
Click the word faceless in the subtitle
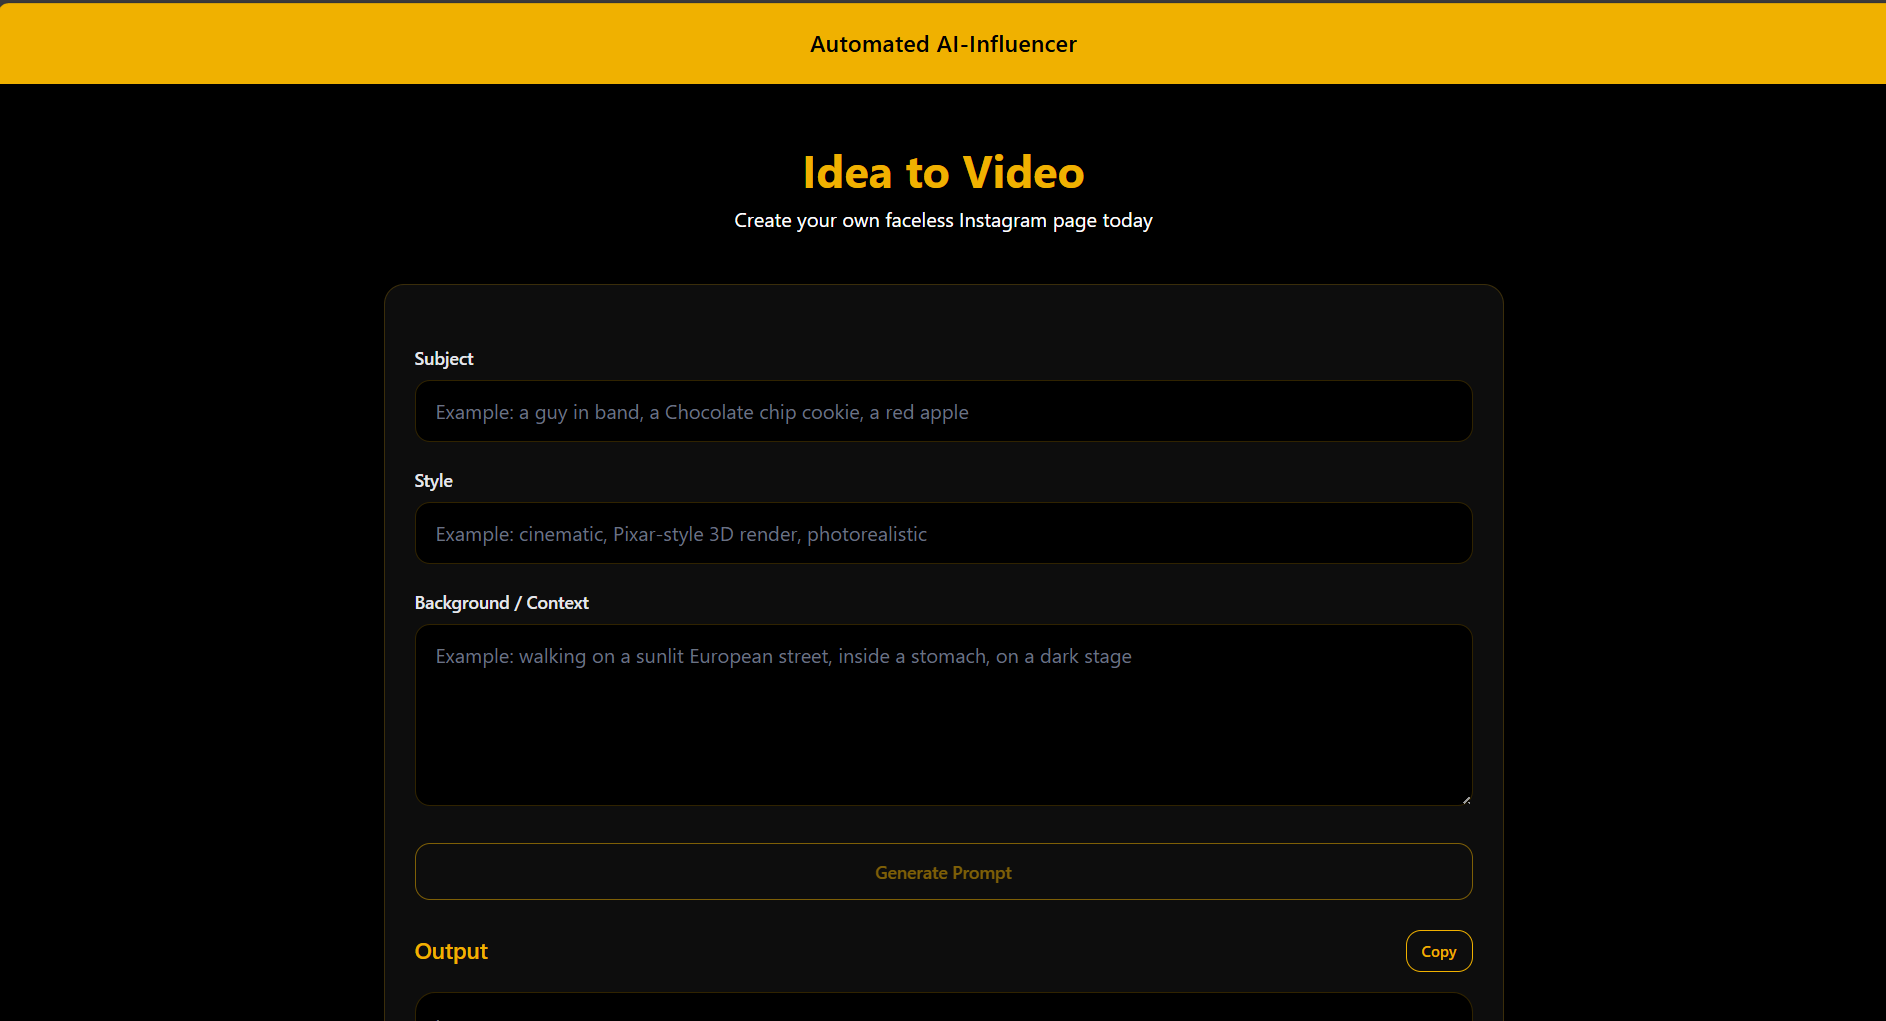pos(919,220)
